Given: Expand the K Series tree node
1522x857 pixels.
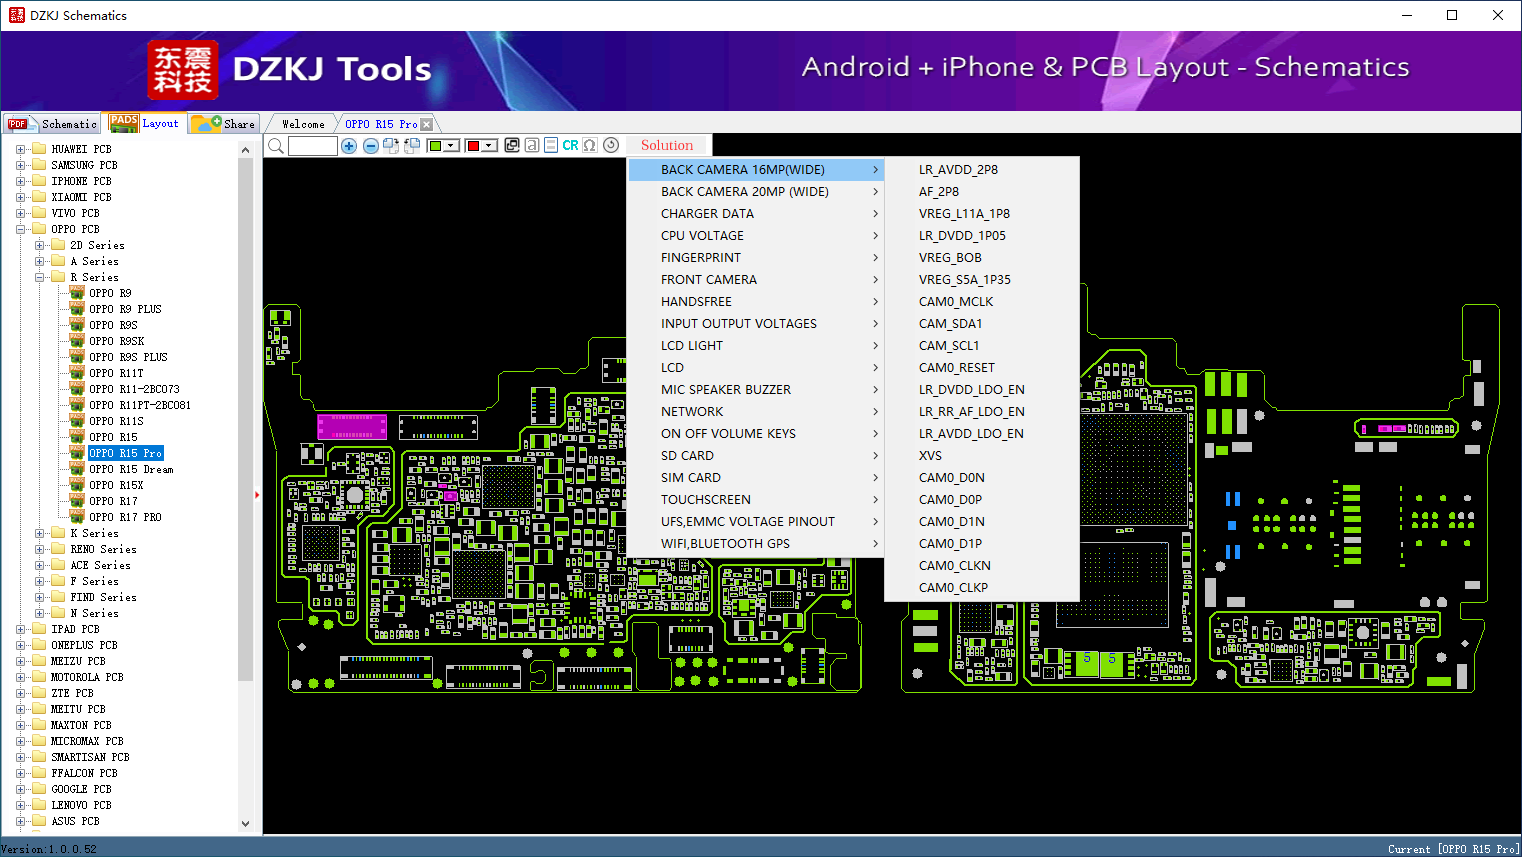Looking at the screenshot, I should point(39,533).
